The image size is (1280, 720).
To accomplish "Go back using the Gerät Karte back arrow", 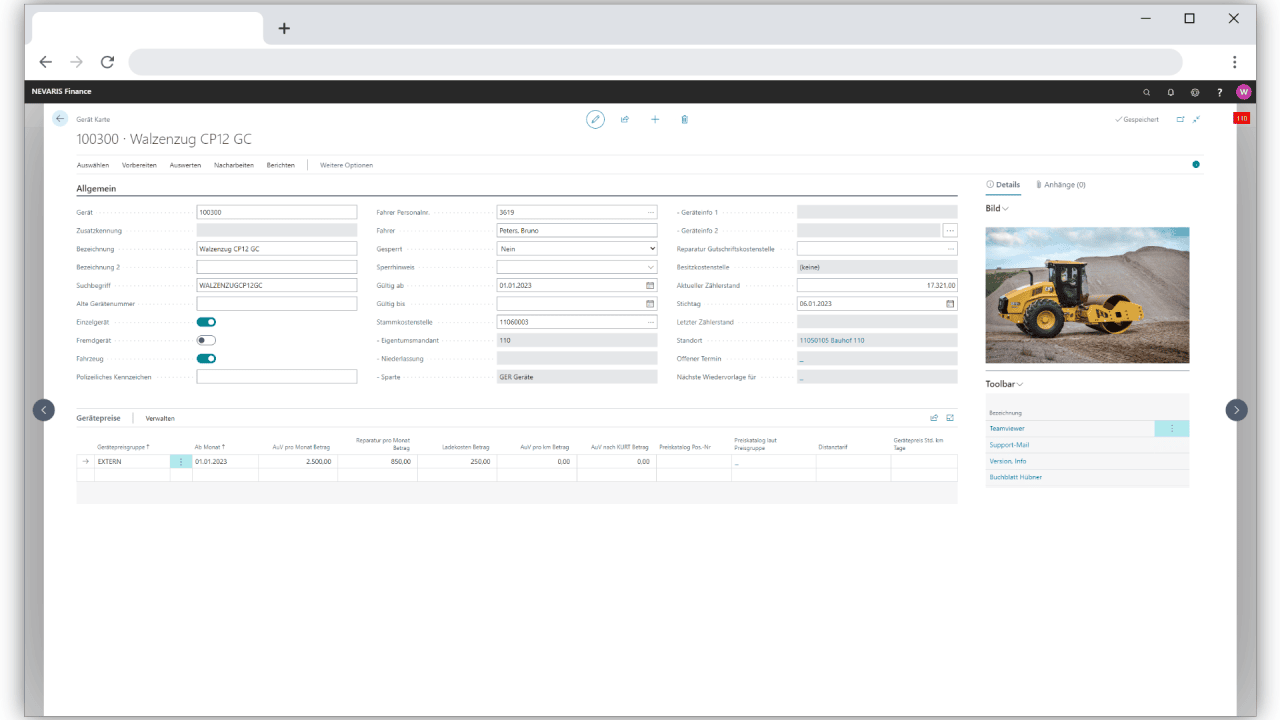I will point(60,119).
